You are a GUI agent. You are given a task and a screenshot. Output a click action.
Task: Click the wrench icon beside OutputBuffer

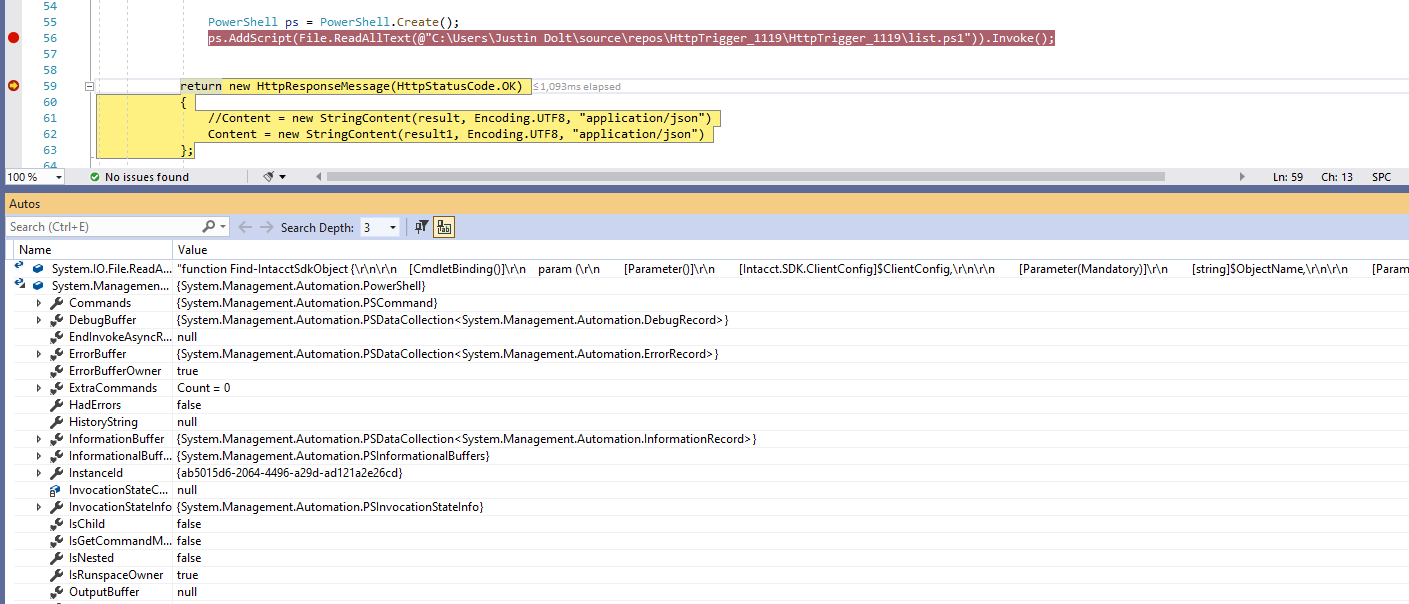(x=56, y=592)
